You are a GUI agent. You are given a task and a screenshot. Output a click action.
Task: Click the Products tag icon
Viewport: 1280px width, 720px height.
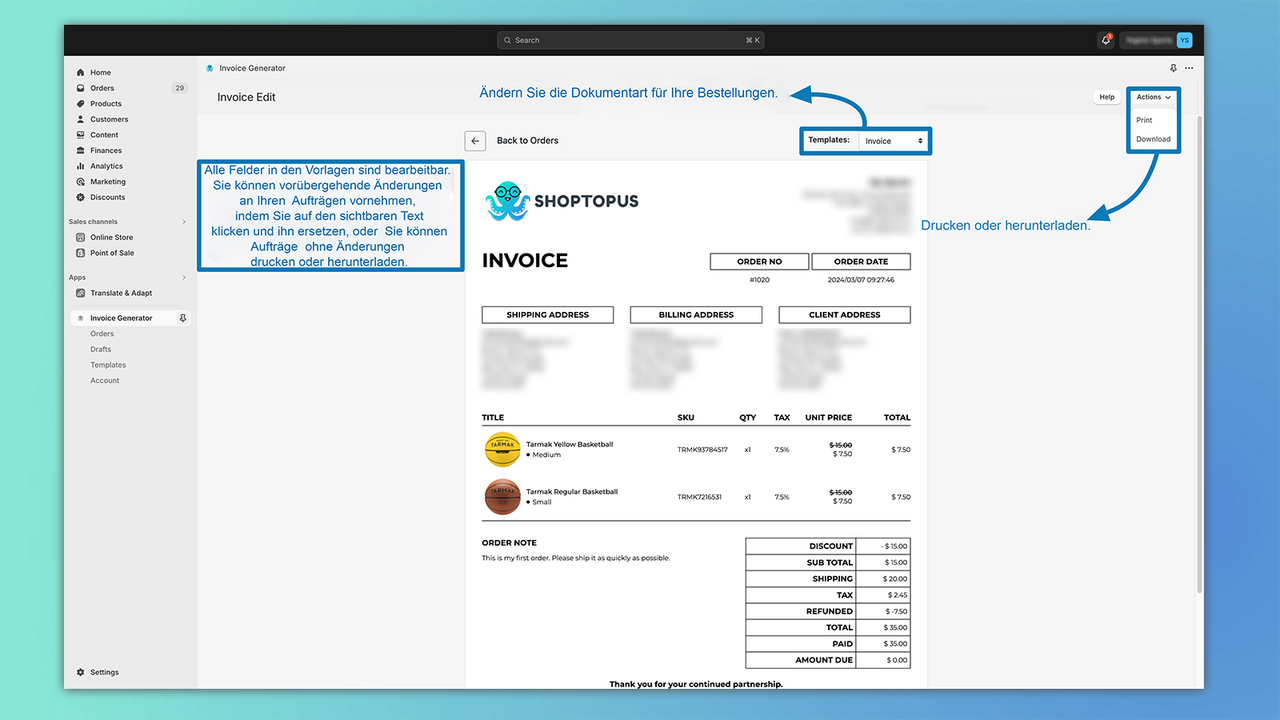(x=80, y=104)
